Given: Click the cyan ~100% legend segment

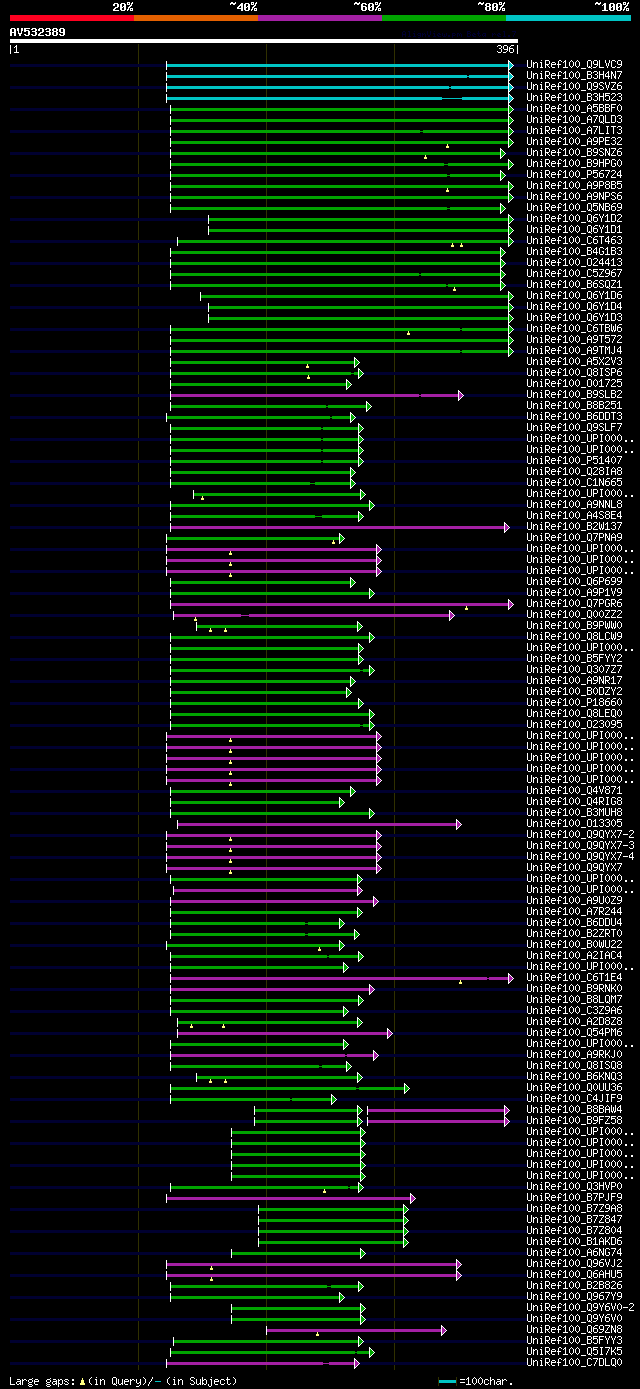Looking at the screenshot, I should (x=568, y=17).
